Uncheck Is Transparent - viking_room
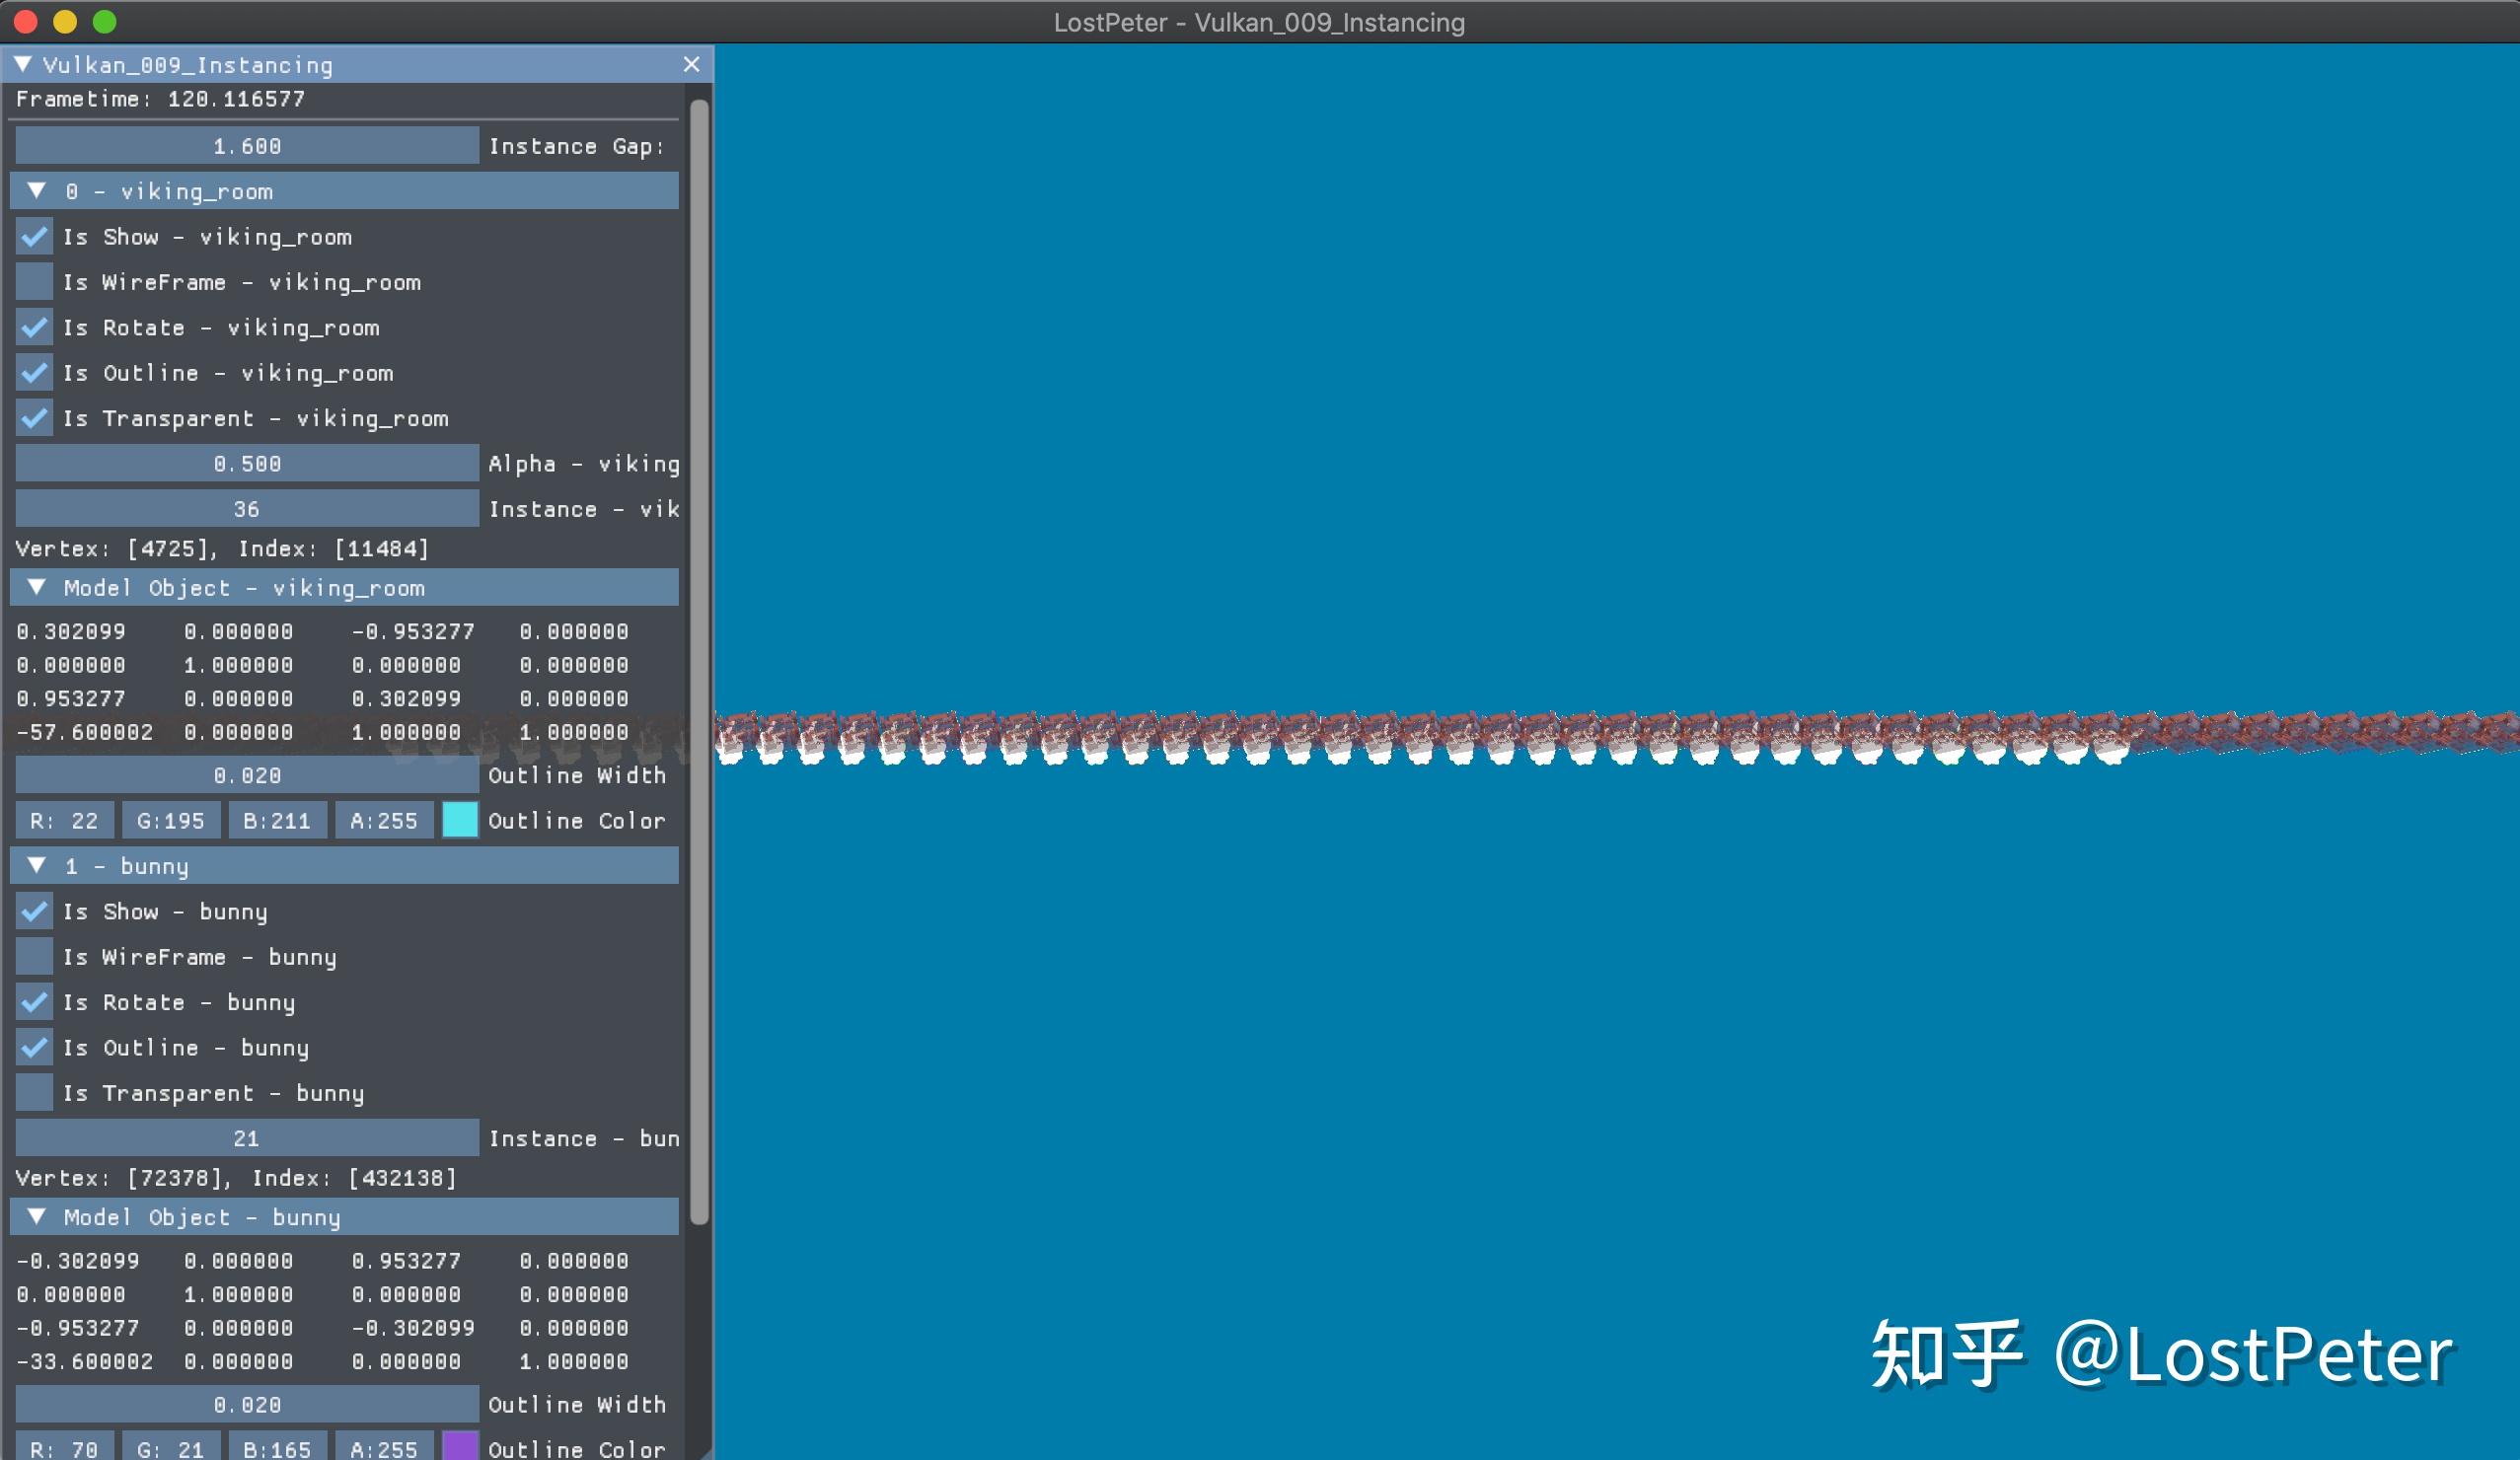Screen dimensions: 2520x1460 [35, 418]
